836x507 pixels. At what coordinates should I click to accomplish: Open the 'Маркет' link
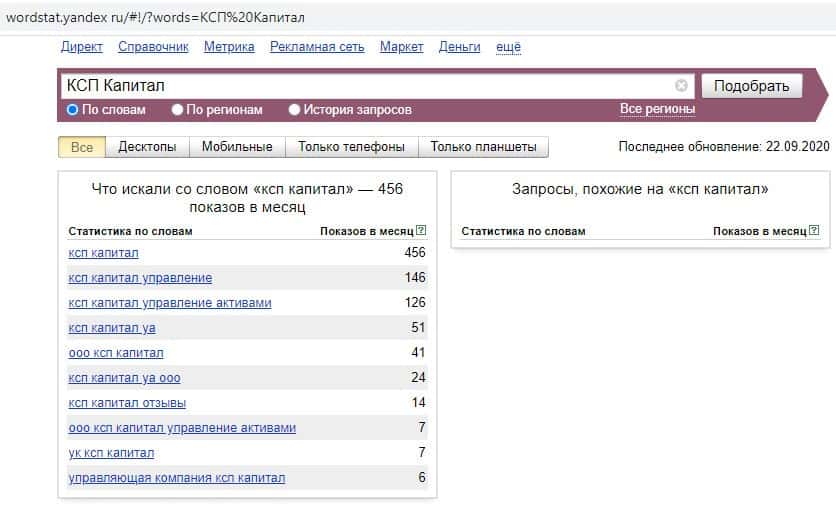(x=401, y=47)
